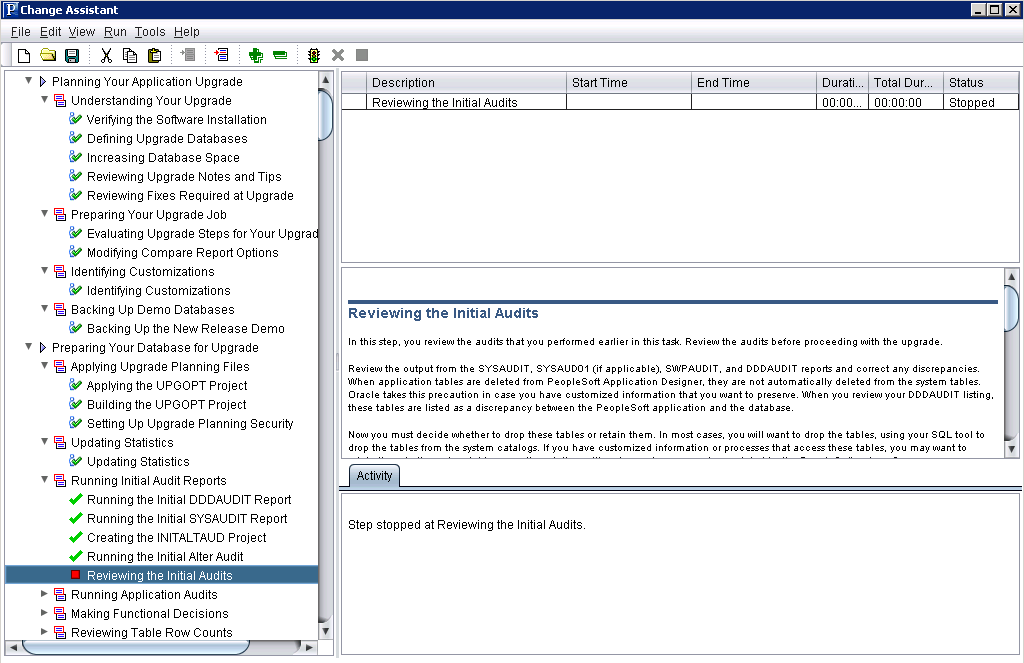The height and width of the screenshot is (663, 1024).
Task: Click the tree horizontal scroll-left arrow
Action: point(13,647)
